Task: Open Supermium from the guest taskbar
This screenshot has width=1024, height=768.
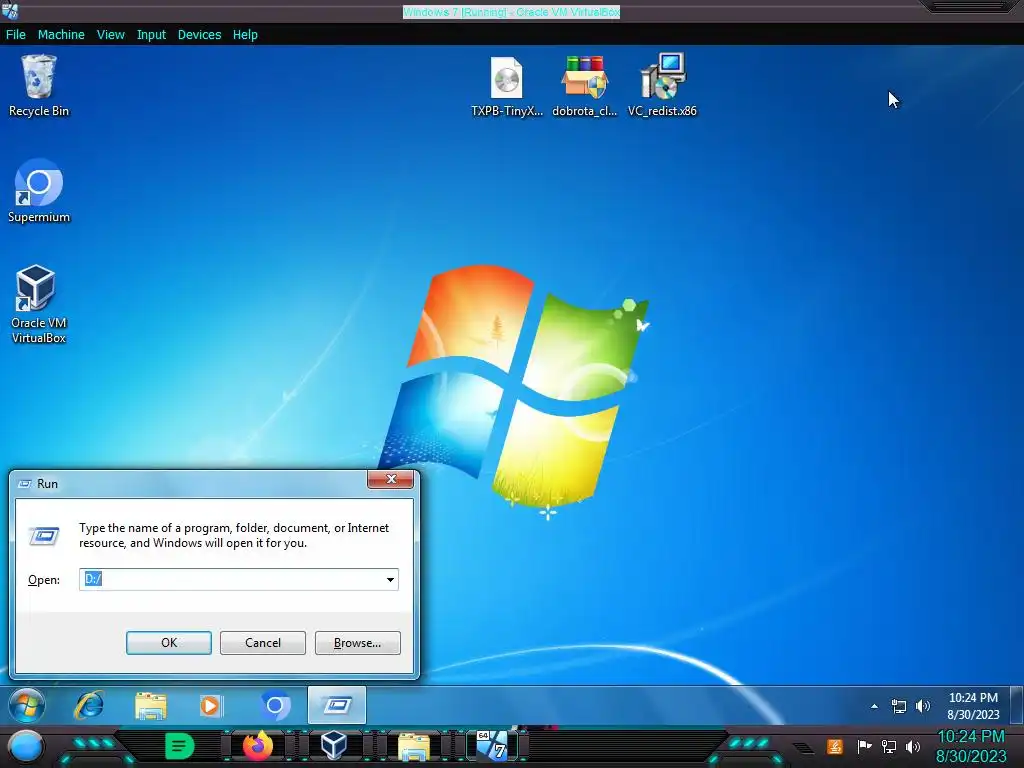Action: (x=275, y=705)
